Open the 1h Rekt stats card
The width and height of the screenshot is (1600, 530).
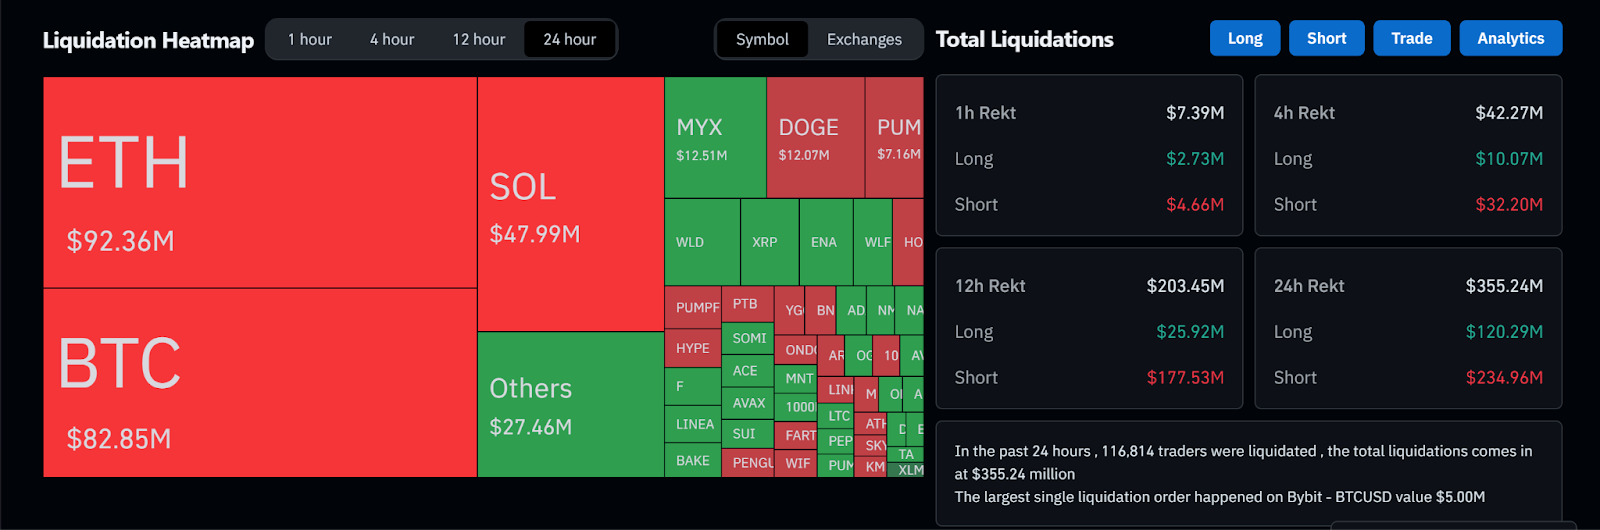pyautogui.click(x=1089, y=156)
